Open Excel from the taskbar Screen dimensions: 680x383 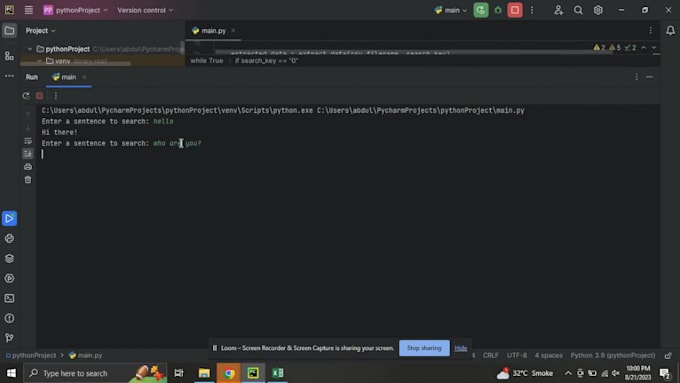[x=278, y=373]
